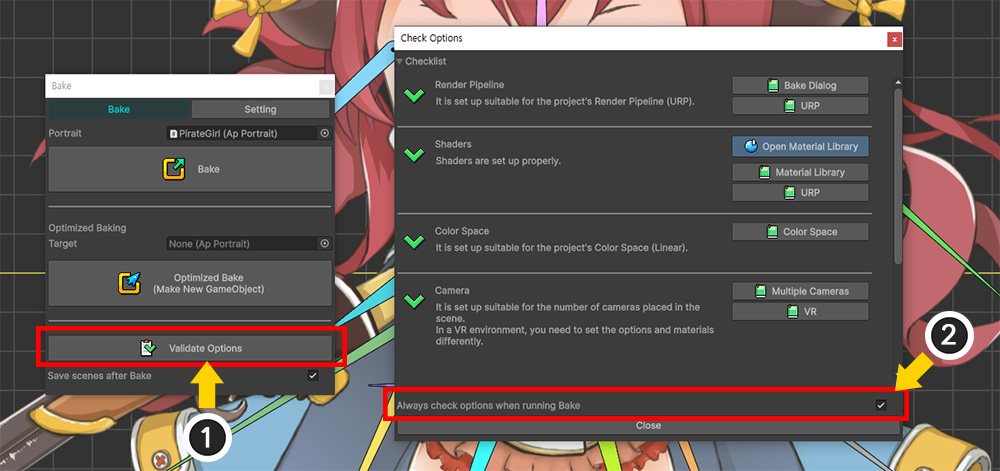Screen dimensions: 1000x471
Task: Click the book icon on Material Library
Action: pos(764,172)
